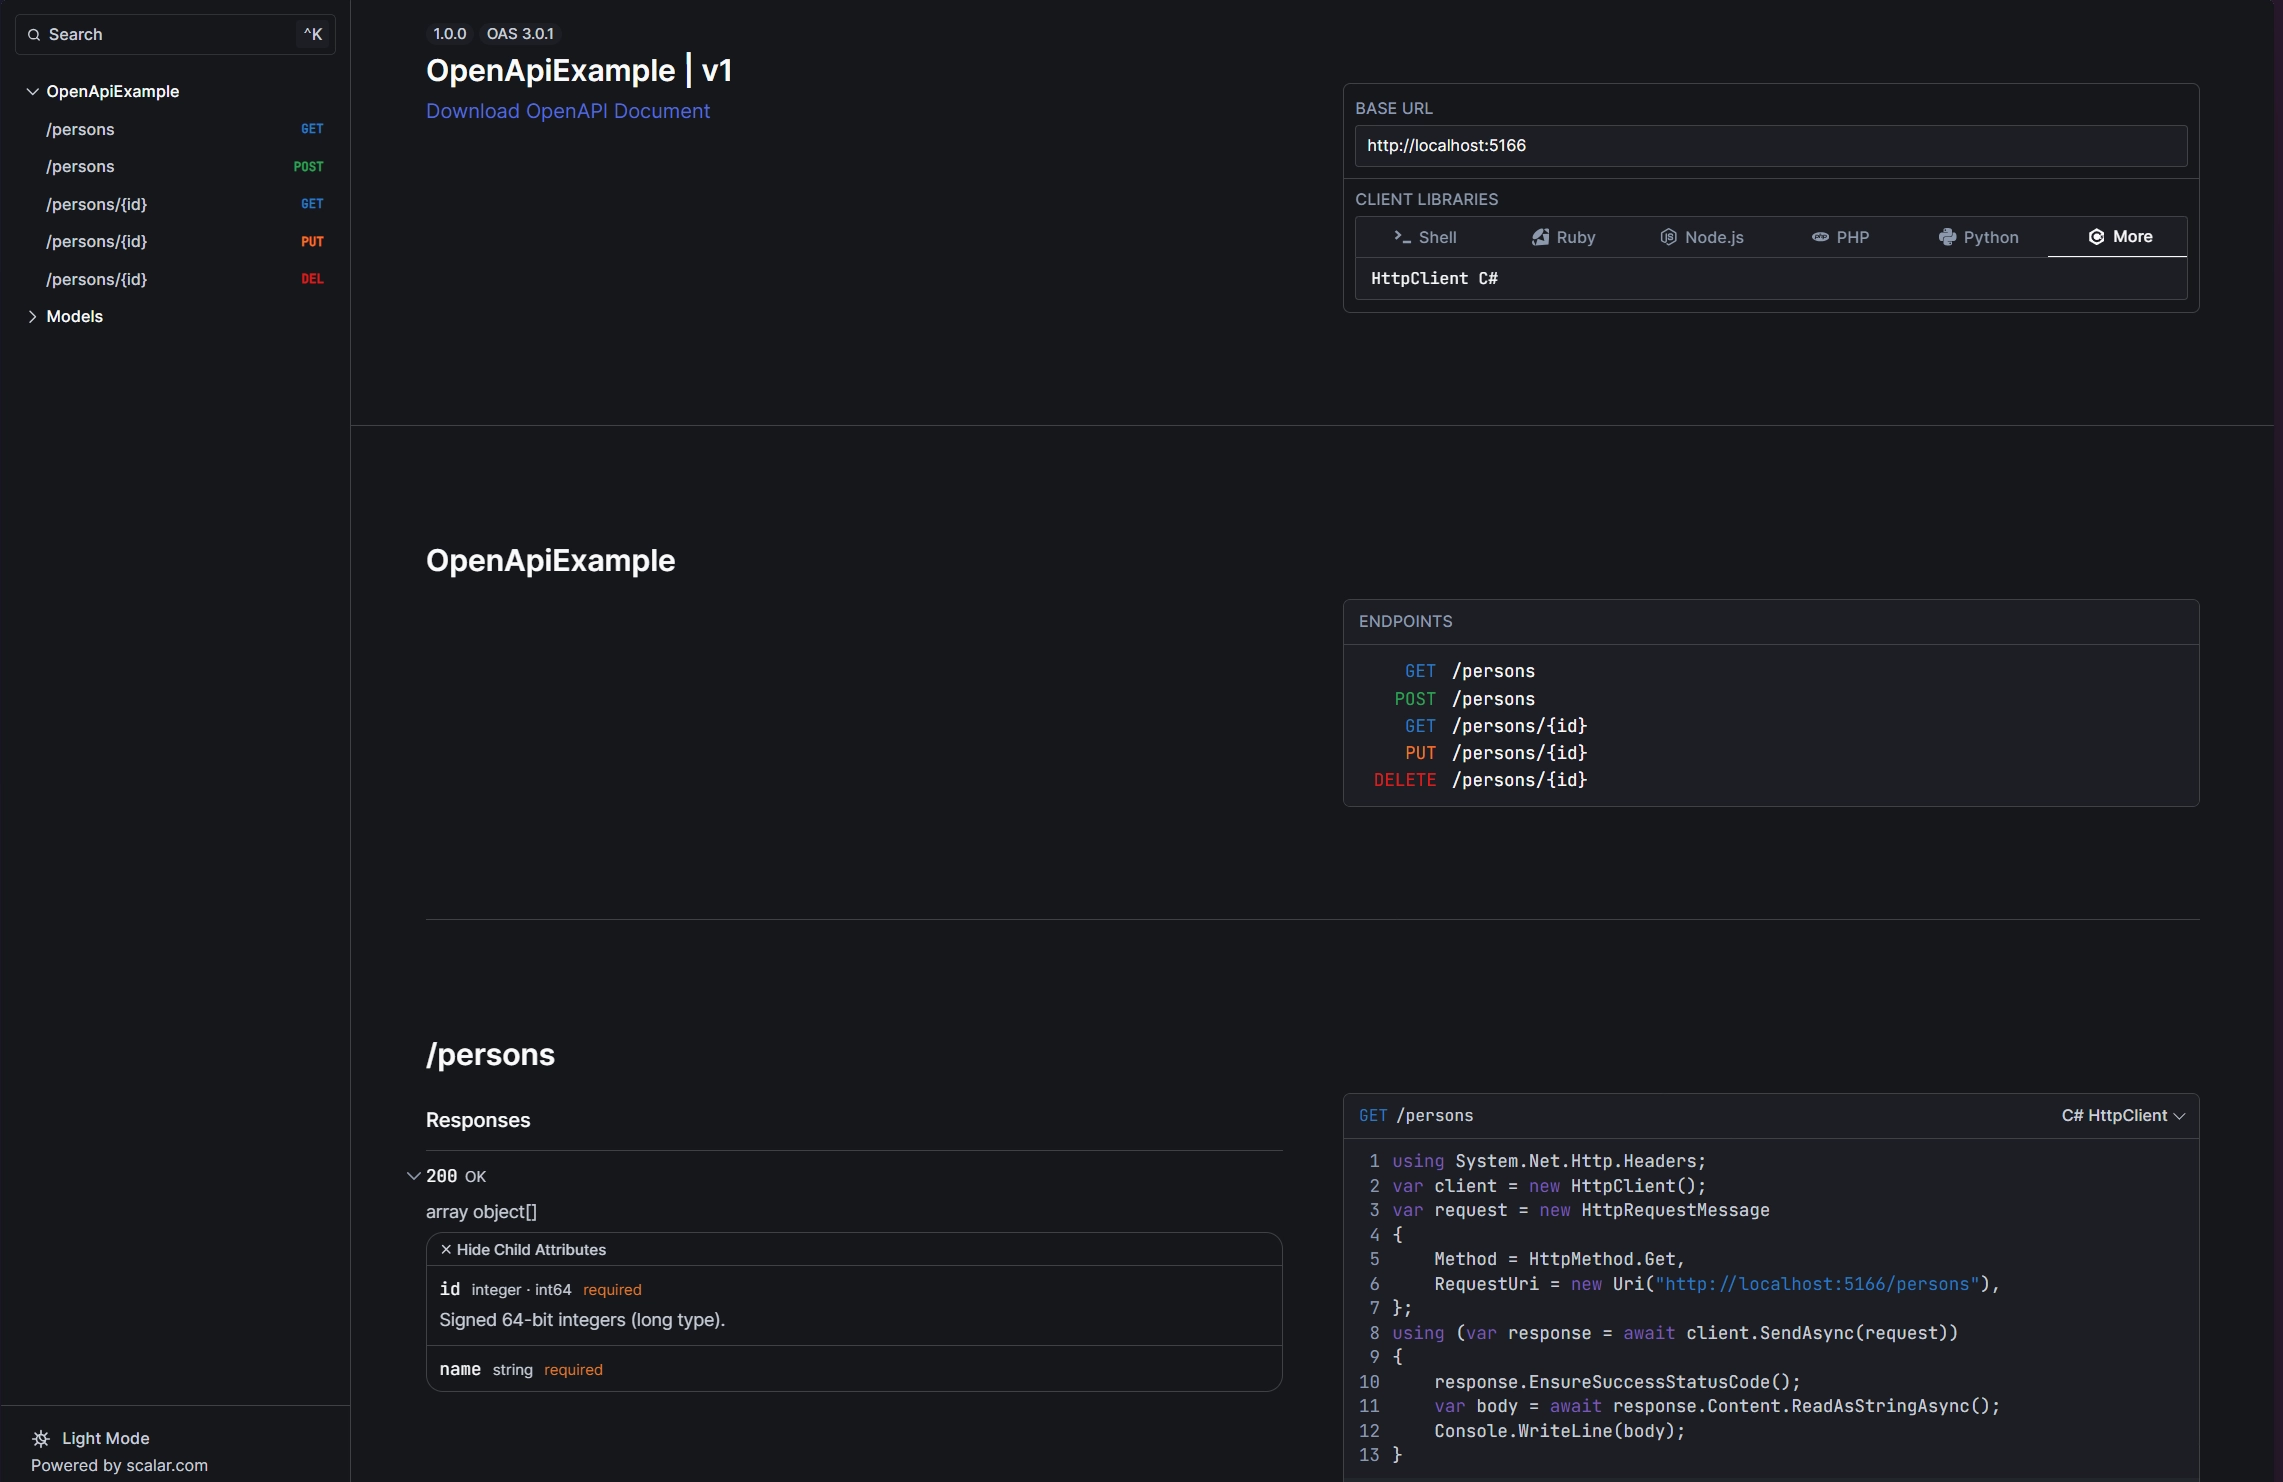
Task: Expand the Models sidebar section
Action: tap(32, 317)
